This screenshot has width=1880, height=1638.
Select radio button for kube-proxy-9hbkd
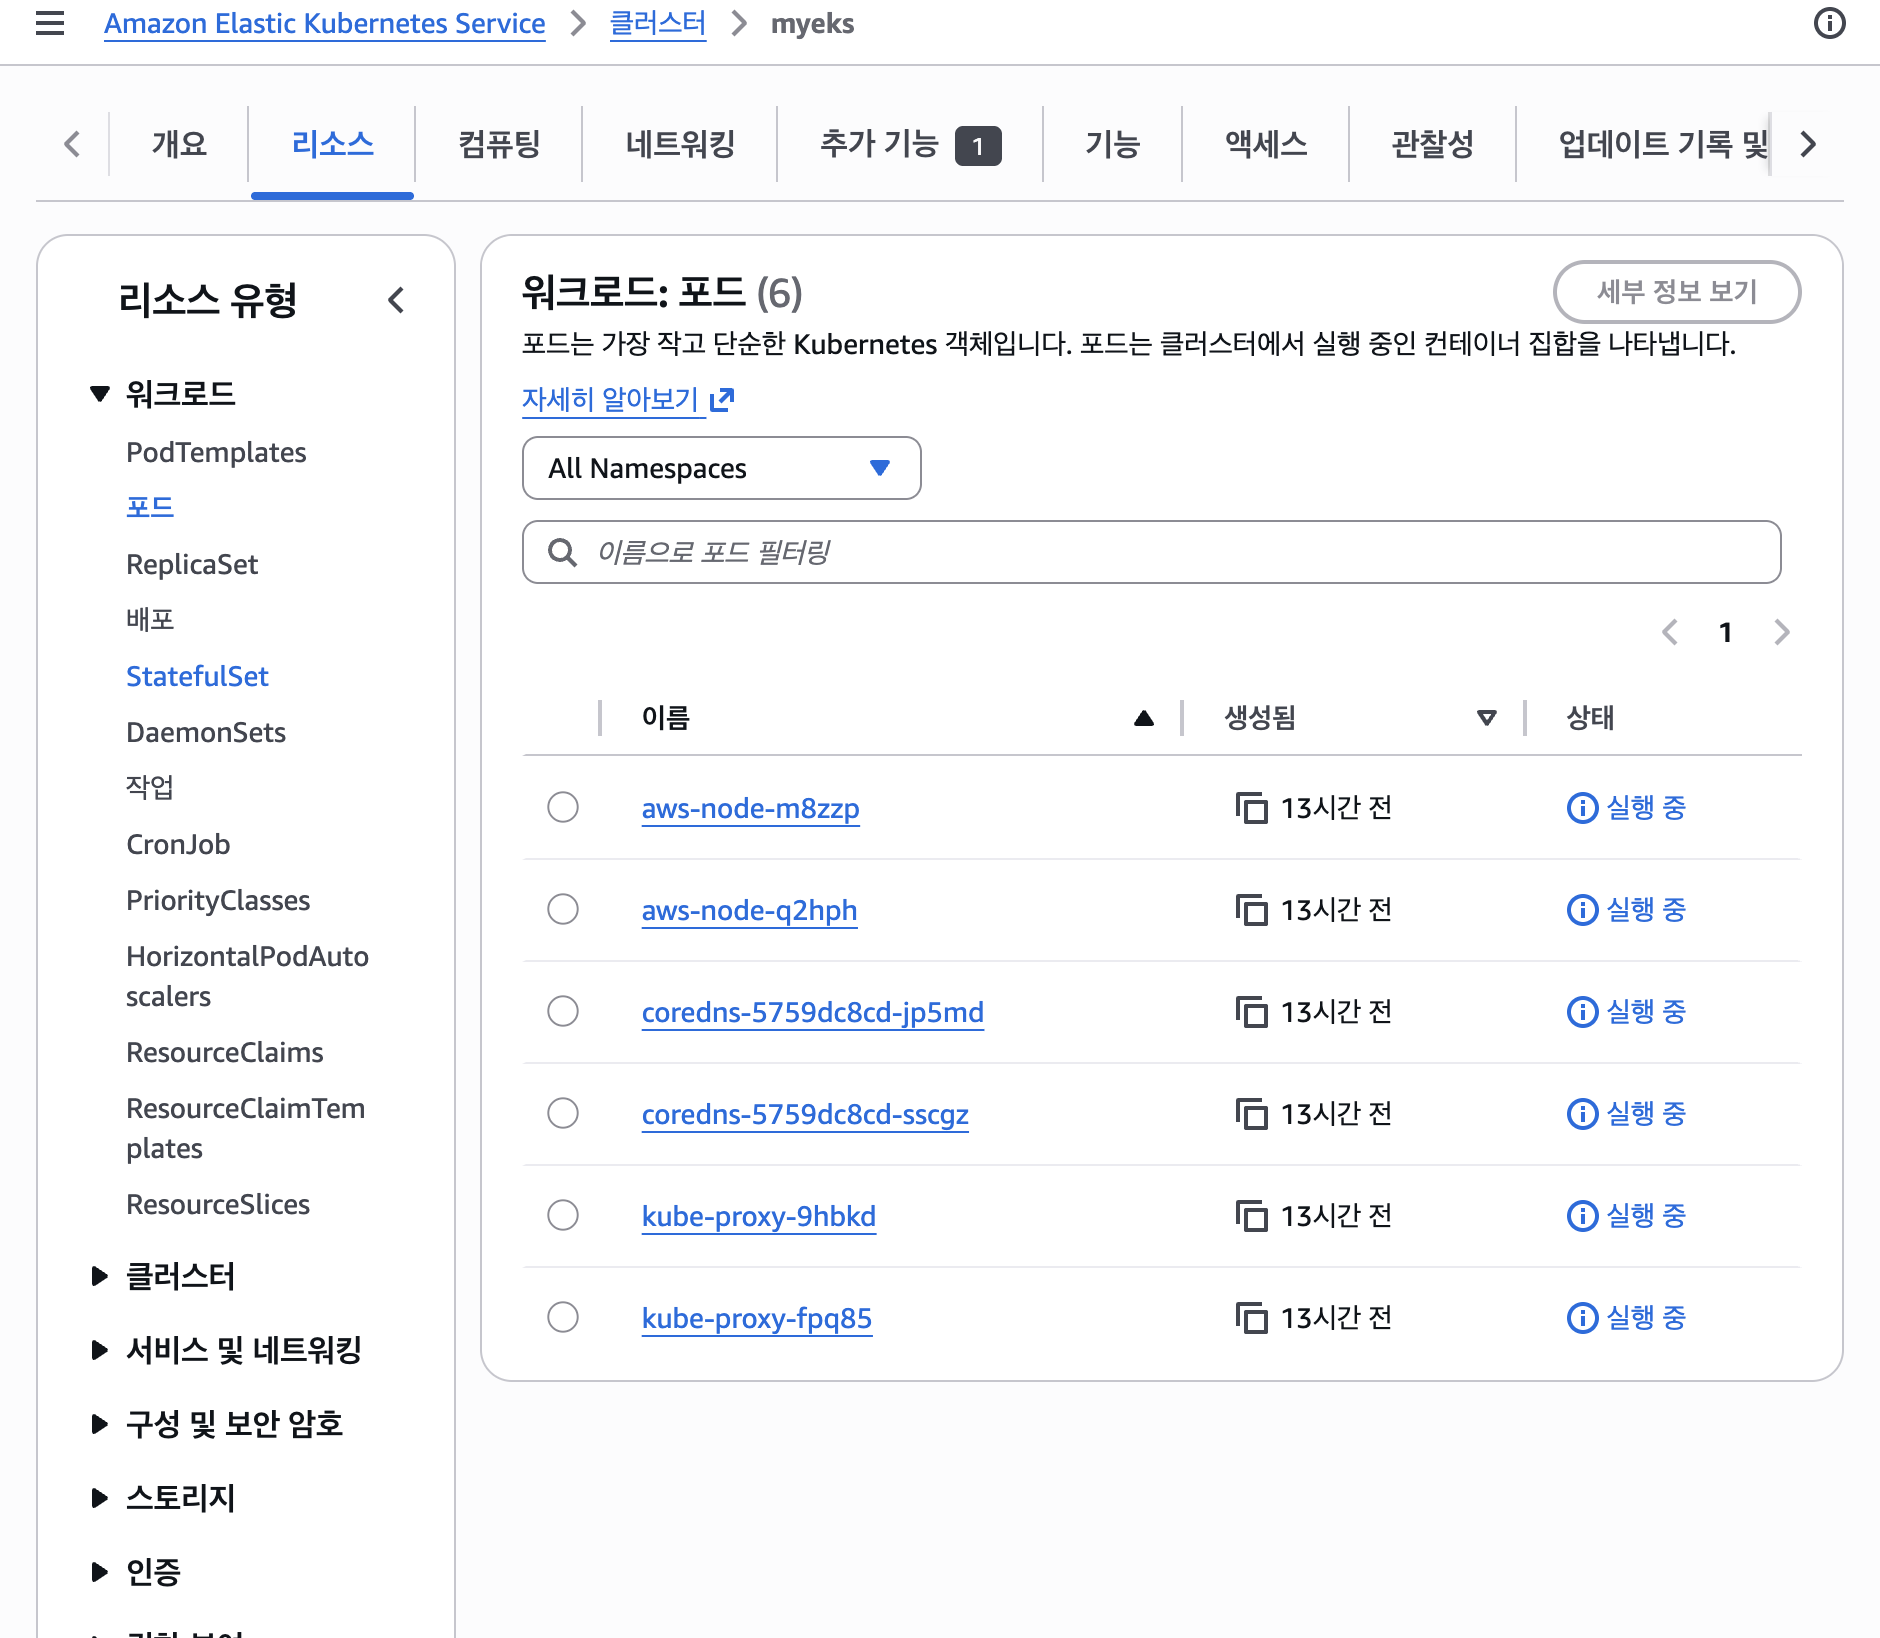pyautogui.click(x=563, y=1215)
